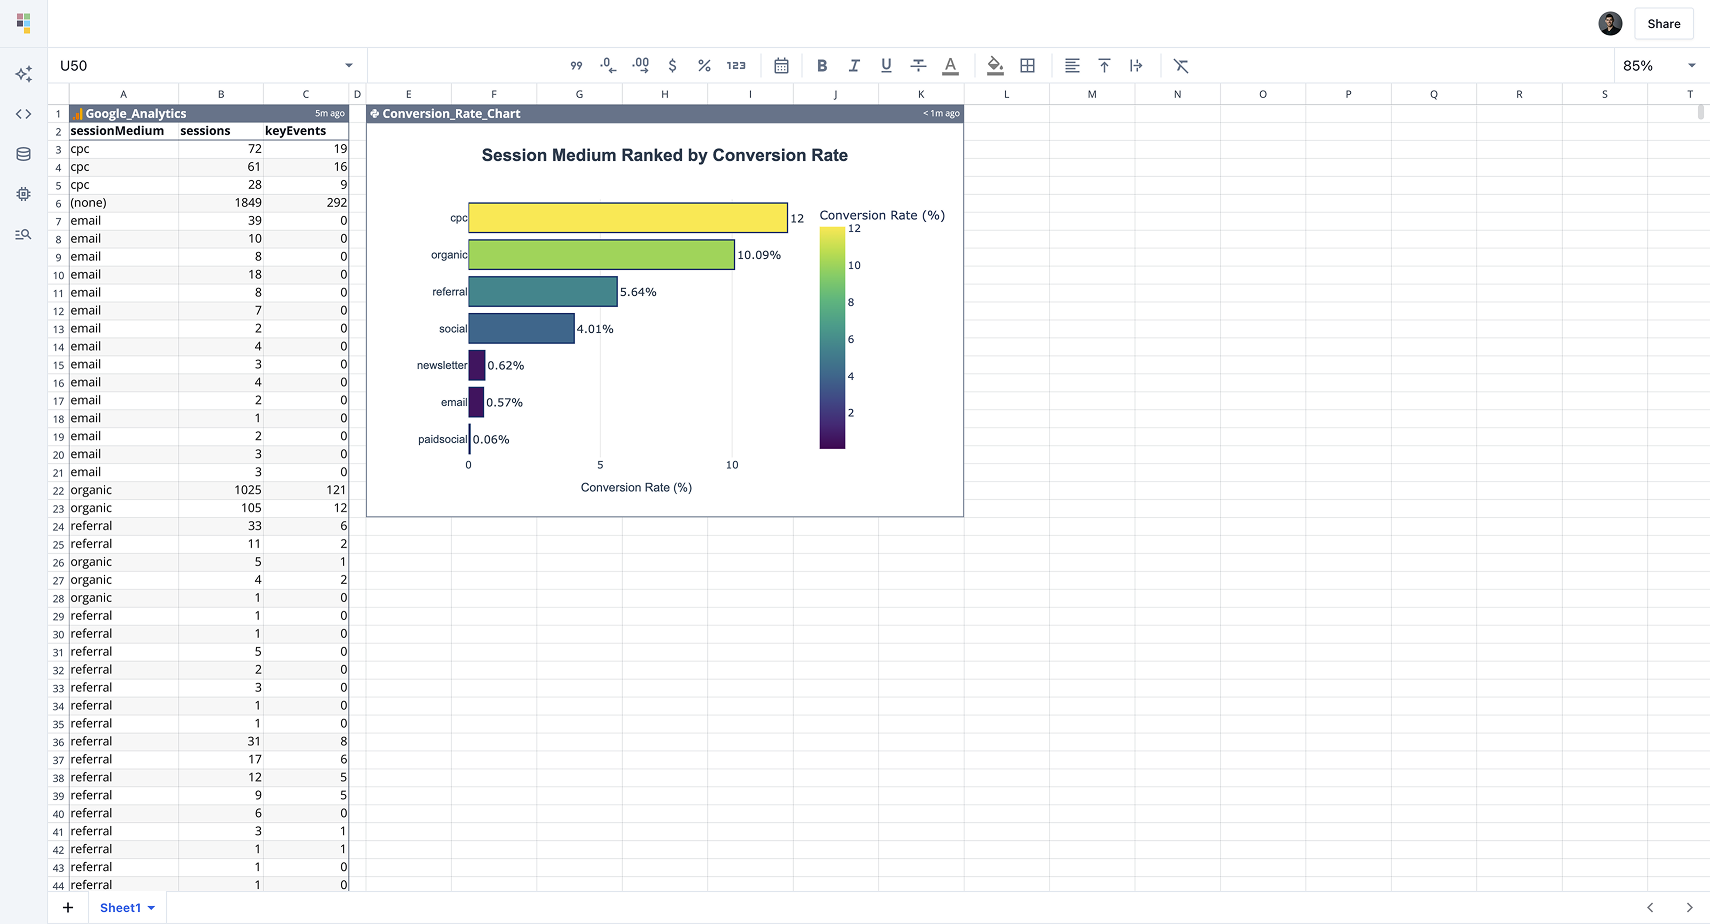Select the AI assistant sparkle icon
The height and width of the screenshot is (924, 1710).
click(x=23, y=73)
